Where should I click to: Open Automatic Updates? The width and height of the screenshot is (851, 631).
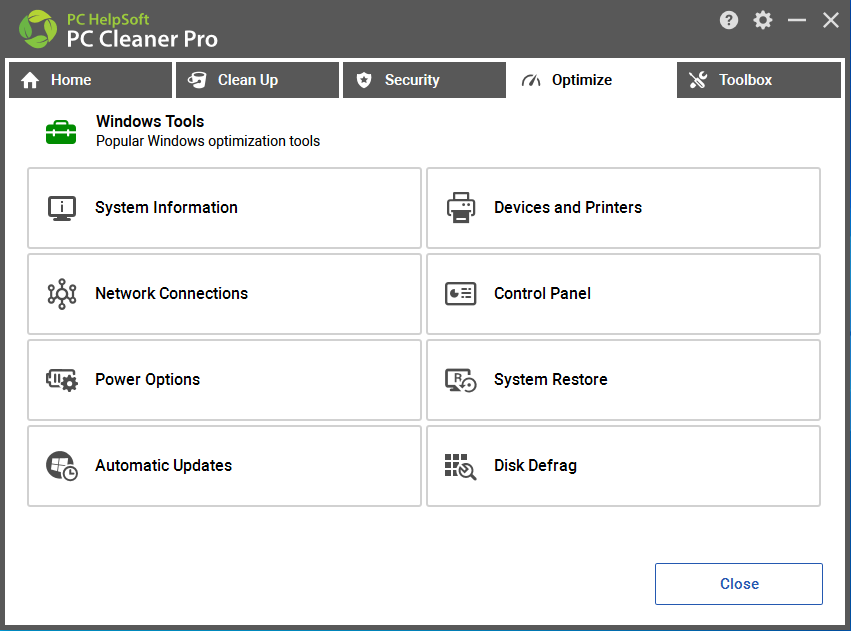tap(225, 466)
